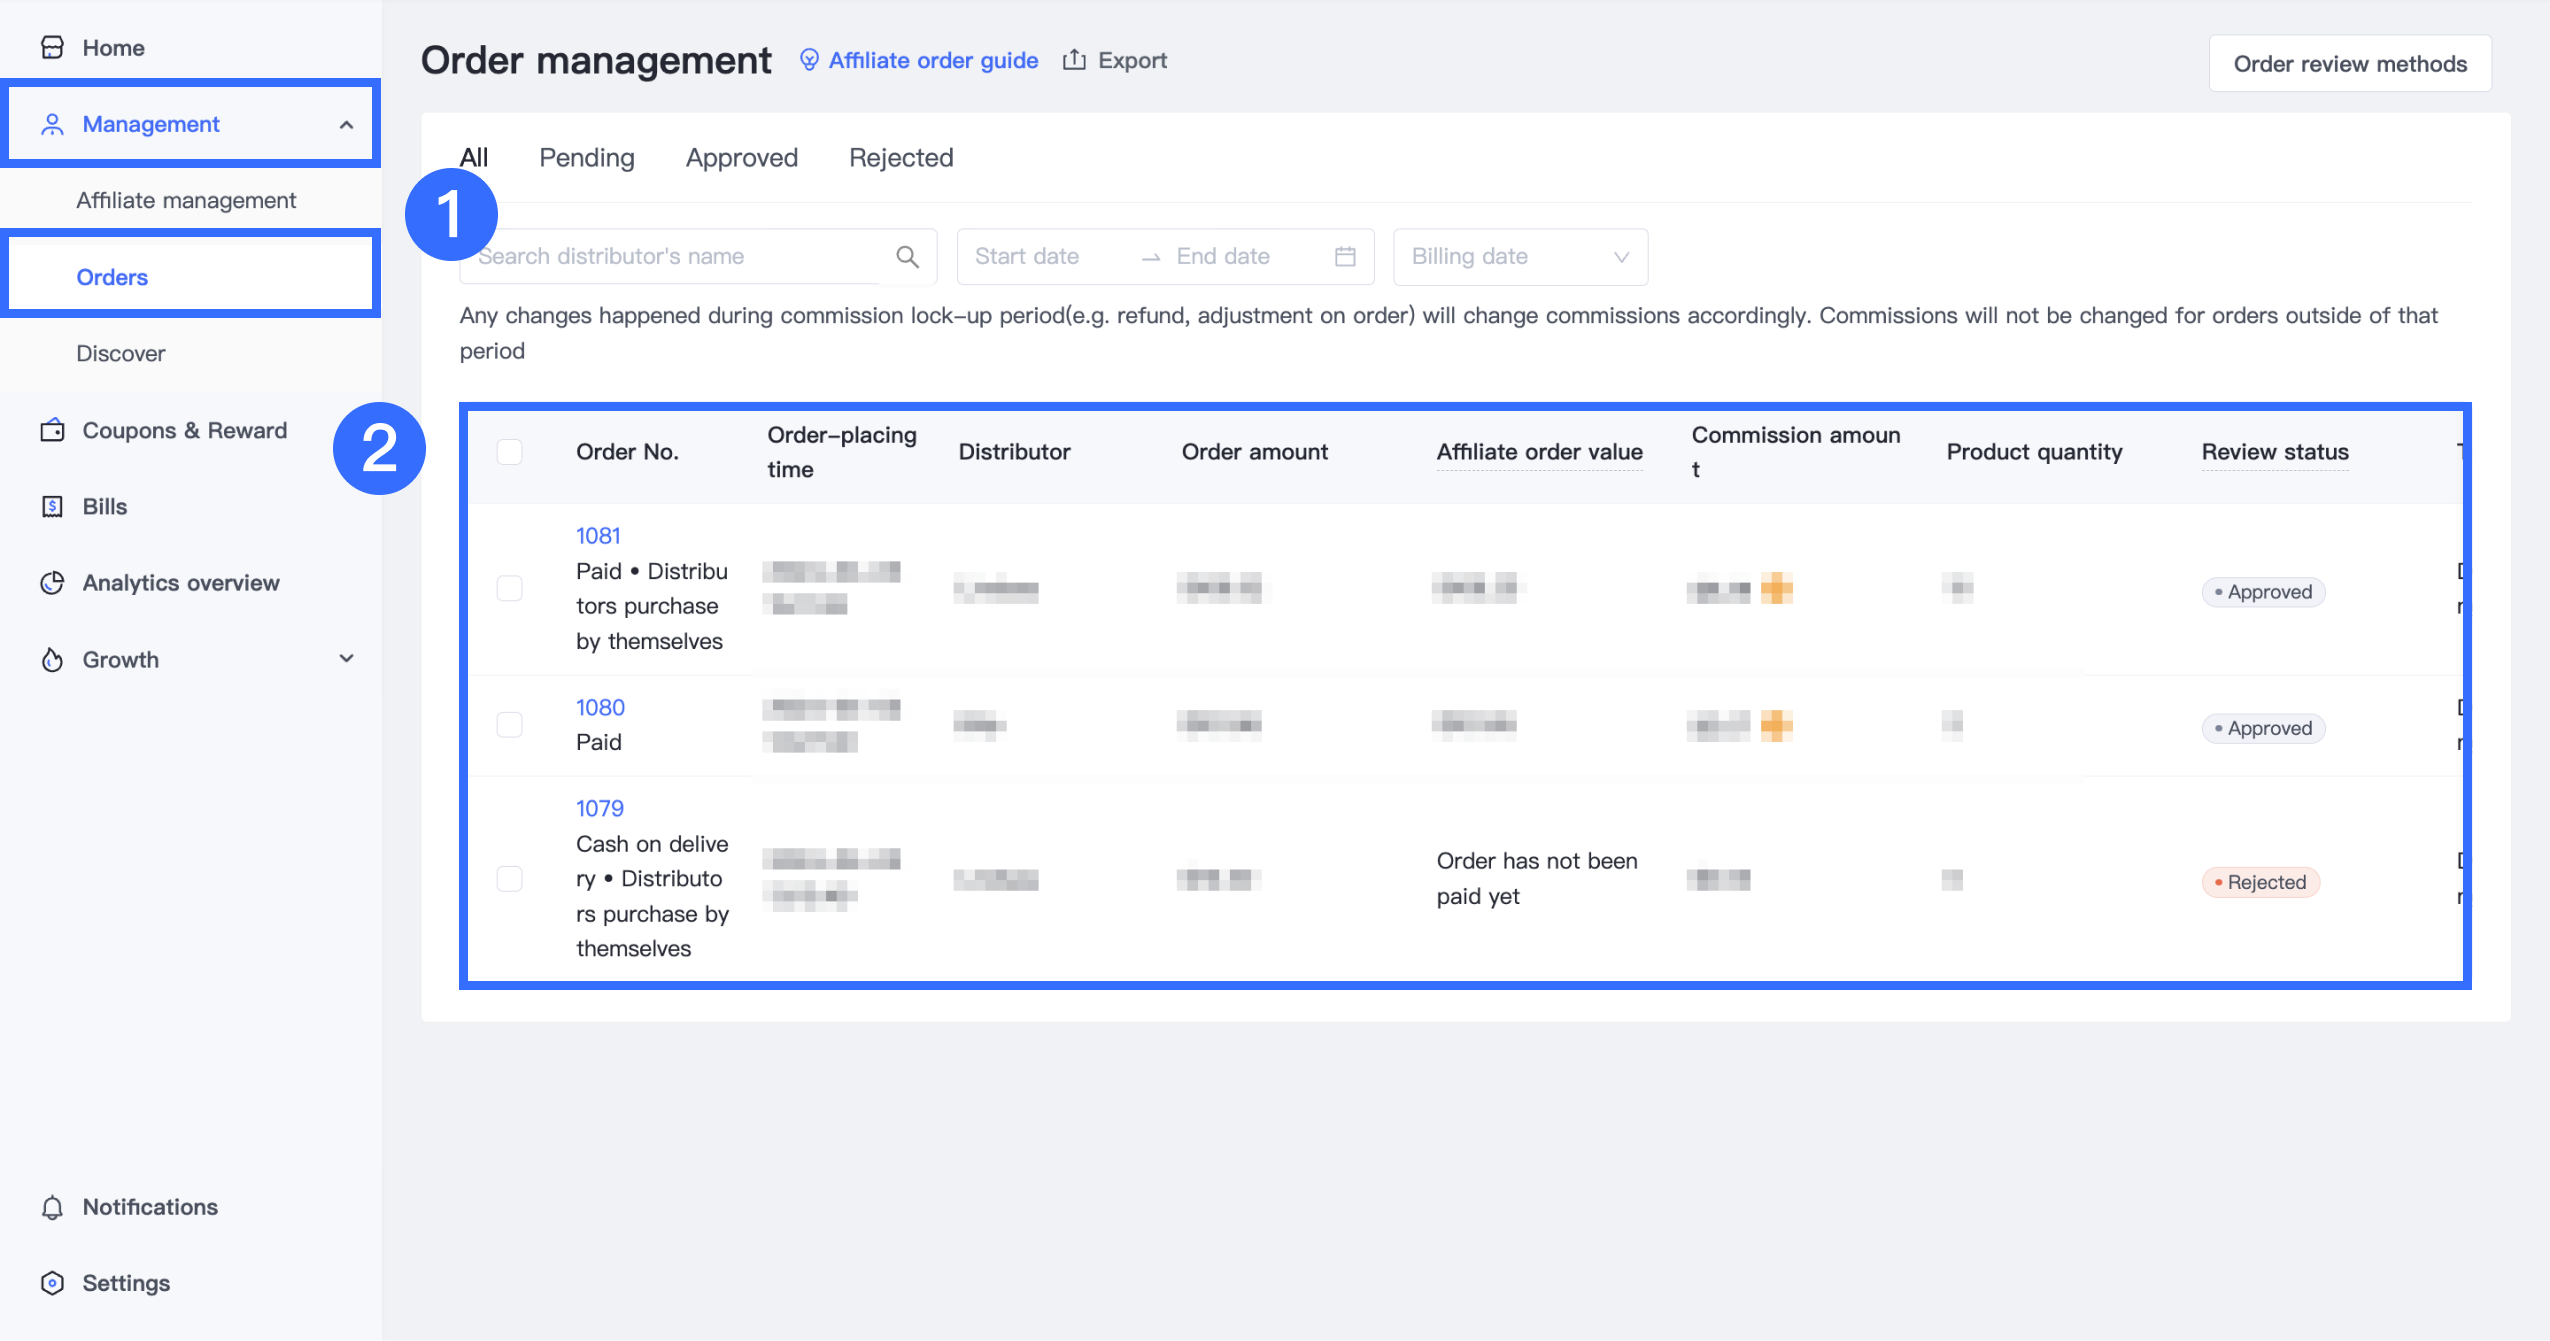This screenshot has width=2550, height=1341.
Task: Click the Coupons & Reward wallet icon
Action: point(52,431)
